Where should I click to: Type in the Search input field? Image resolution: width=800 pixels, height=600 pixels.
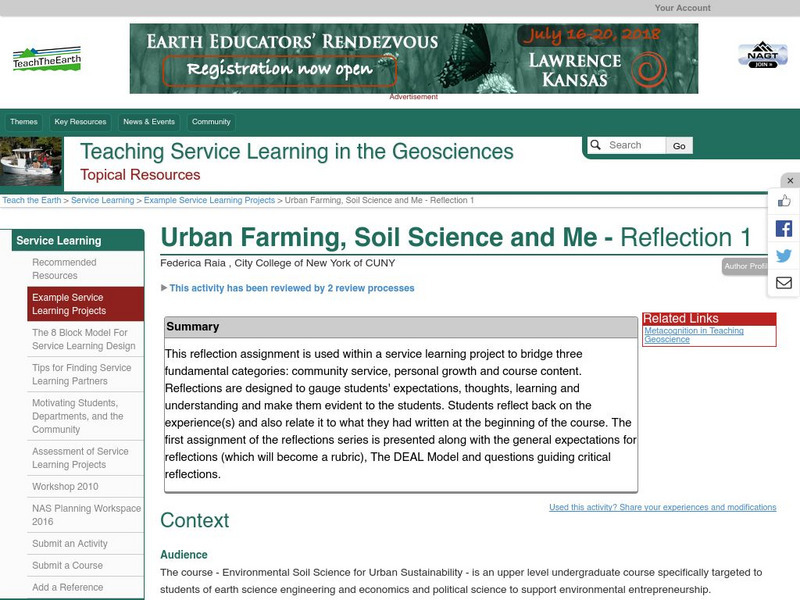(634, 145)
